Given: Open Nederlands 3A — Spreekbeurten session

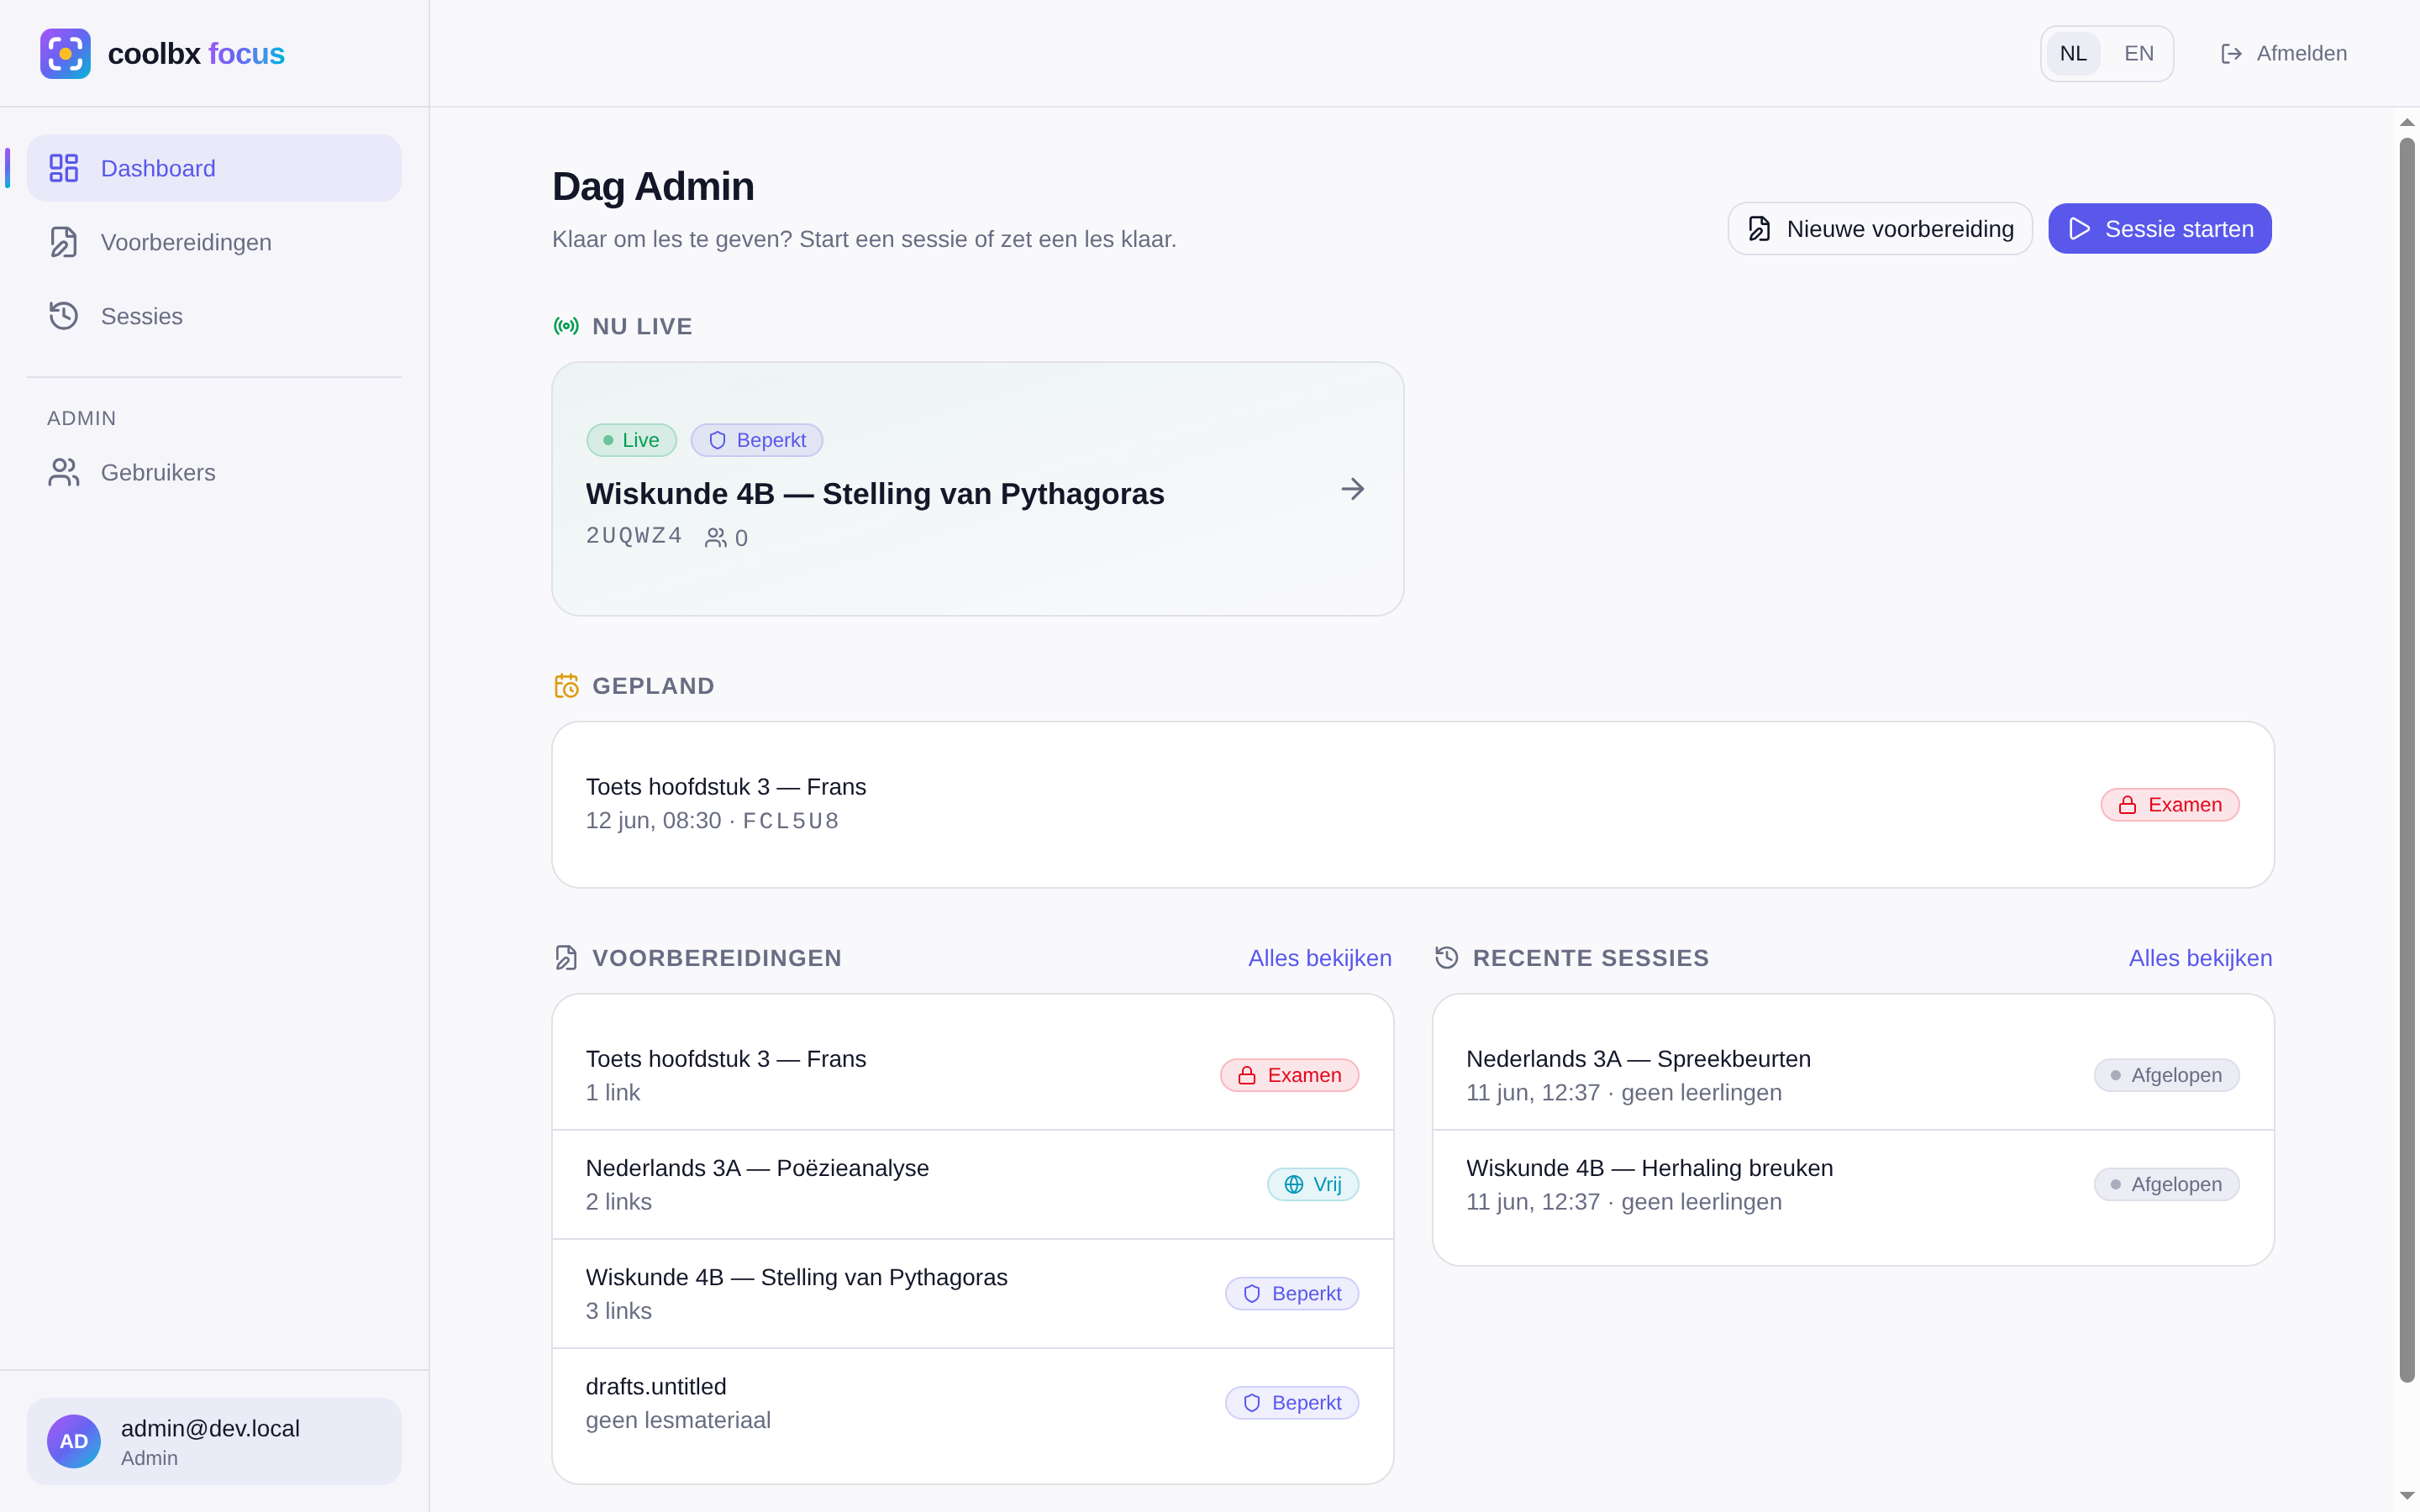Looking at the screenshot, I should pos(1853,1075).
